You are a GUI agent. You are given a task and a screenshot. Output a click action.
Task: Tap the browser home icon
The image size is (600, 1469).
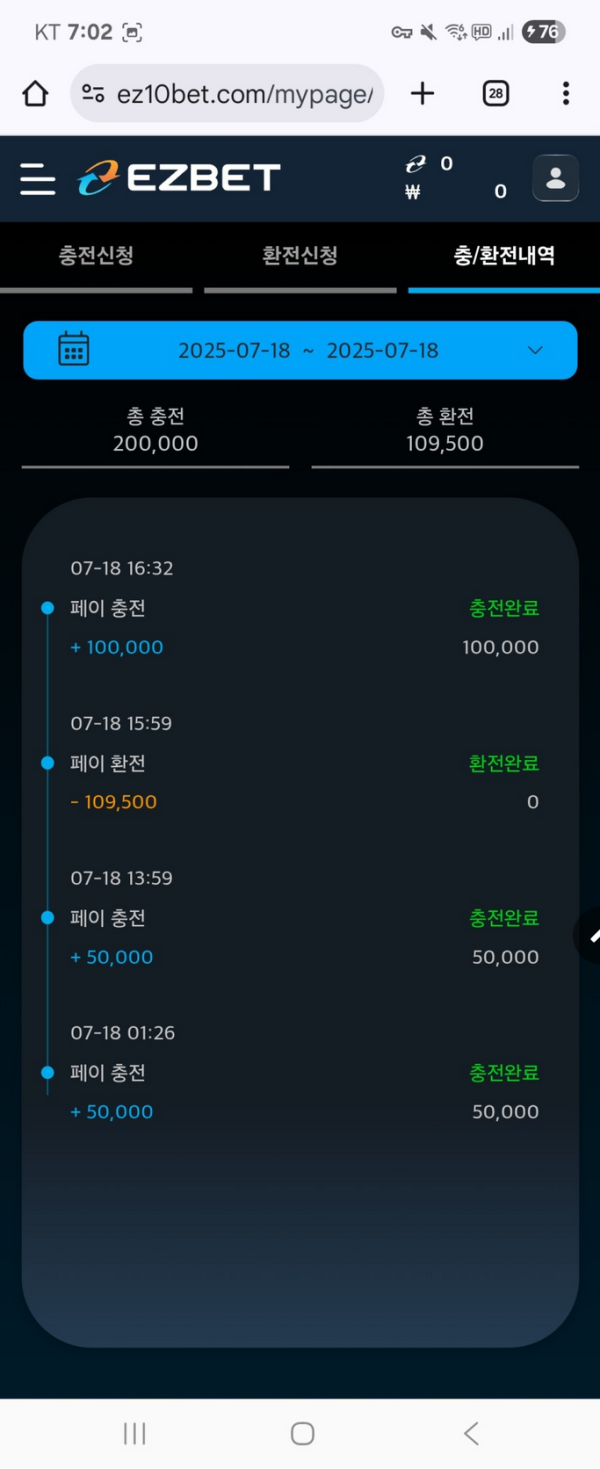(x=35, y=94)
